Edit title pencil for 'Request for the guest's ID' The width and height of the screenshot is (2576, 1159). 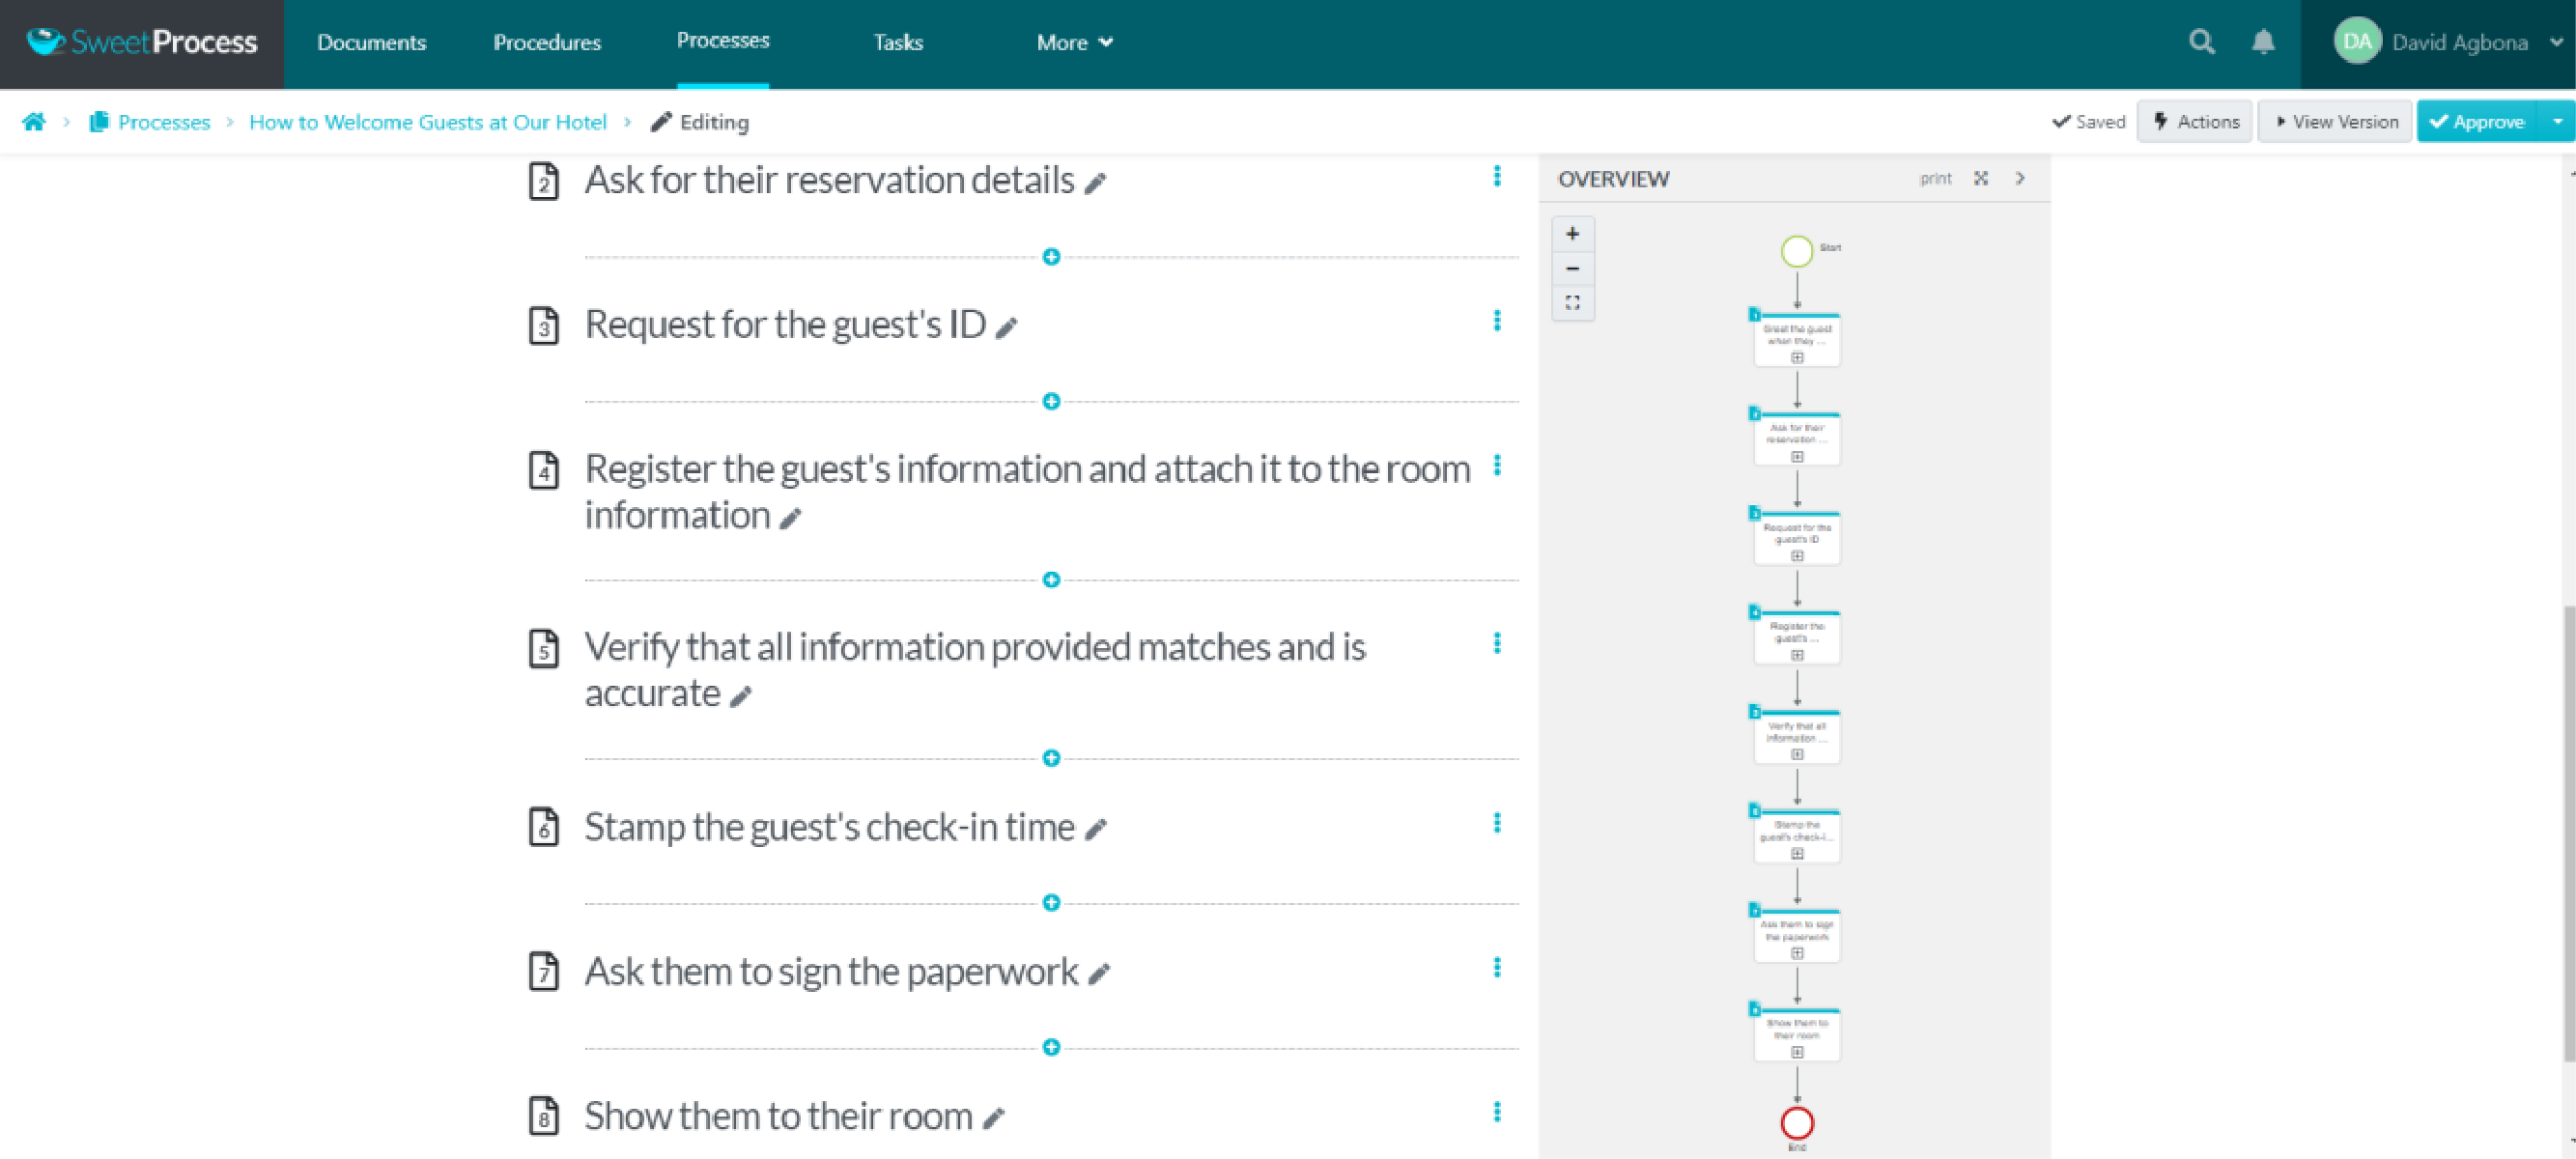click(1007, 327)
